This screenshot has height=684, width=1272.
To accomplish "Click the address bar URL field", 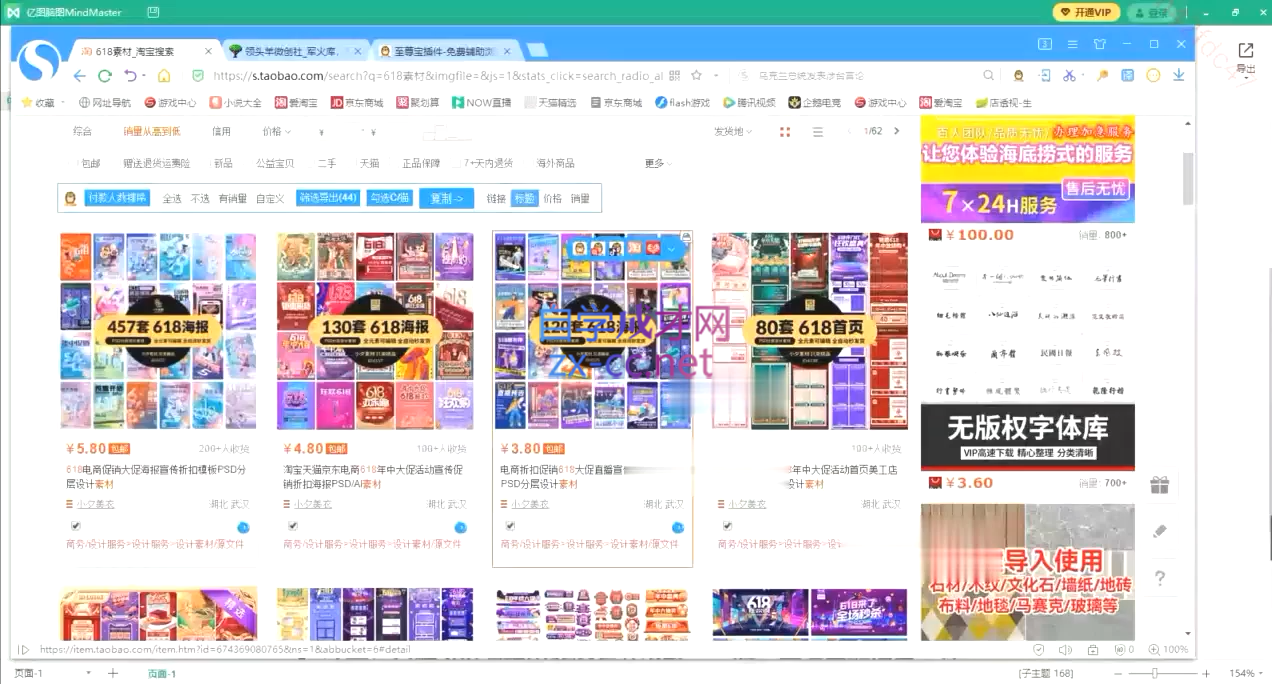I will tap(438, 76).
